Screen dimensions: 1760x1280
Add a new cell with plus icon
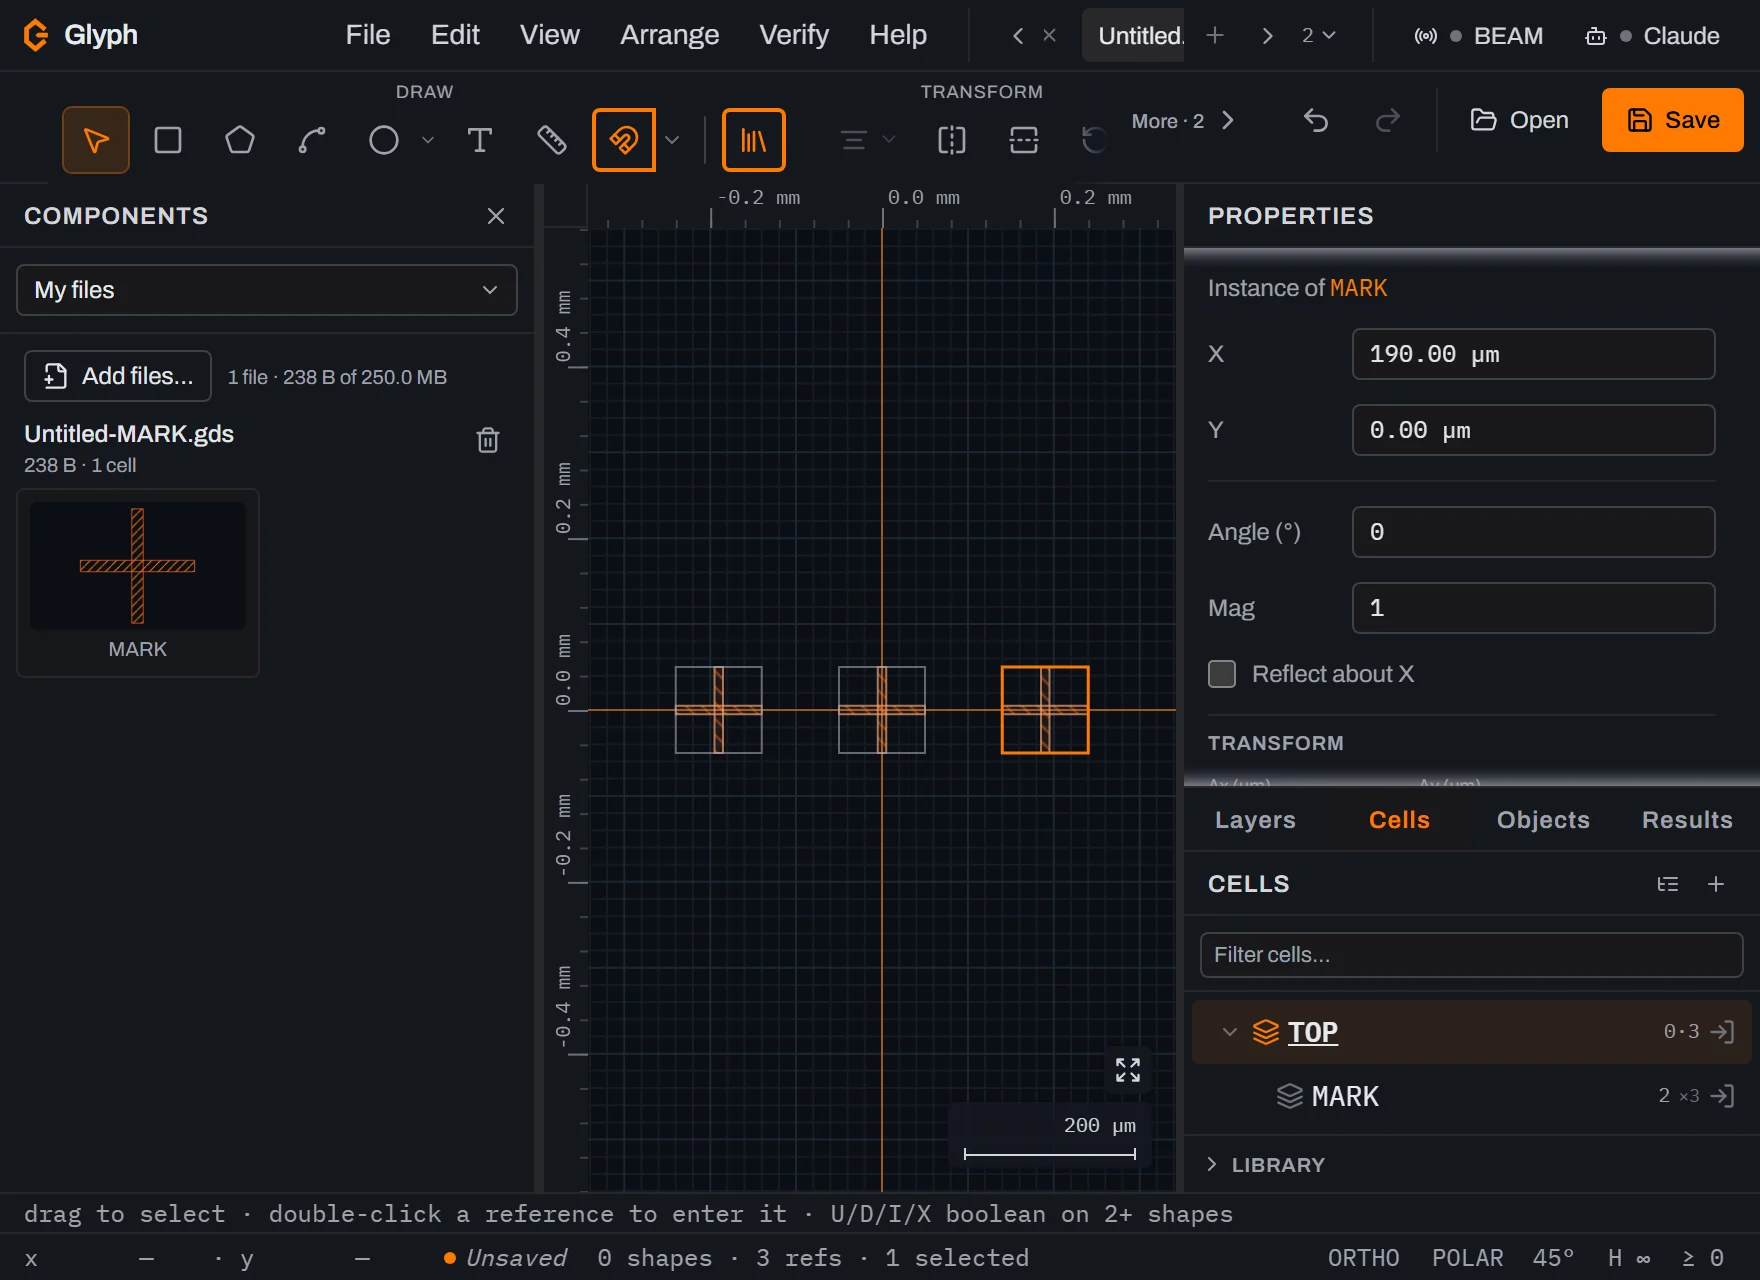[1716, 884]
